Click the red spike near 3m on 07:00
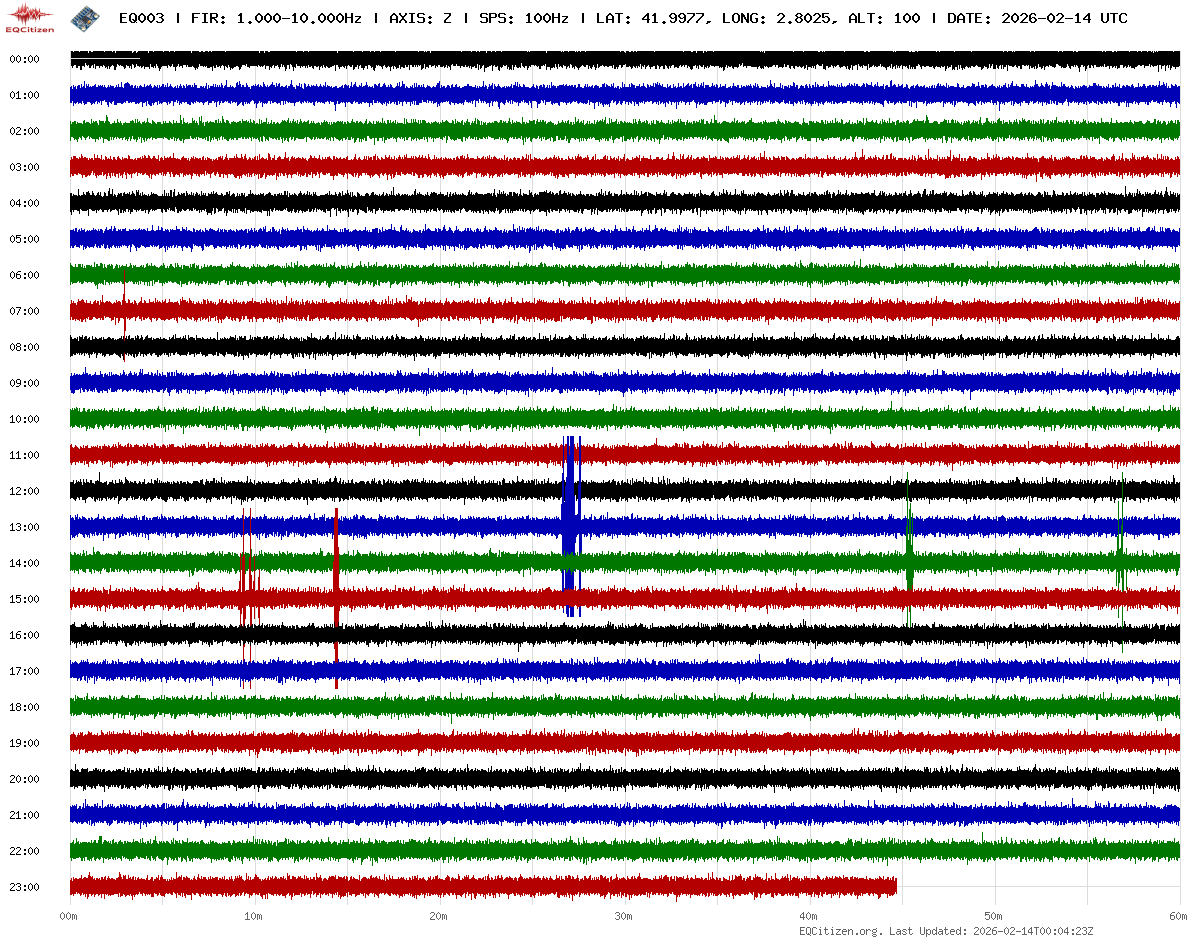Screen dimensions: 1200x940 pos(124,310)
